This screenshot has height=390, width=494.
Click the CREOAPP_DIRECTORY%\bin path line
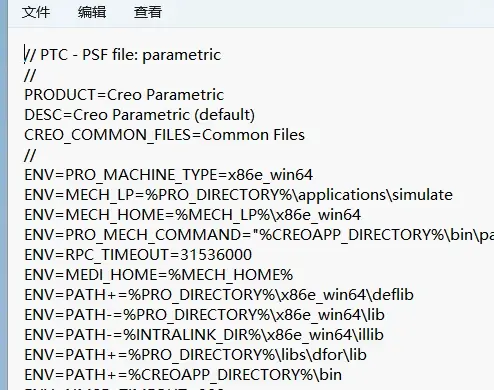click(x=183, y=375)
